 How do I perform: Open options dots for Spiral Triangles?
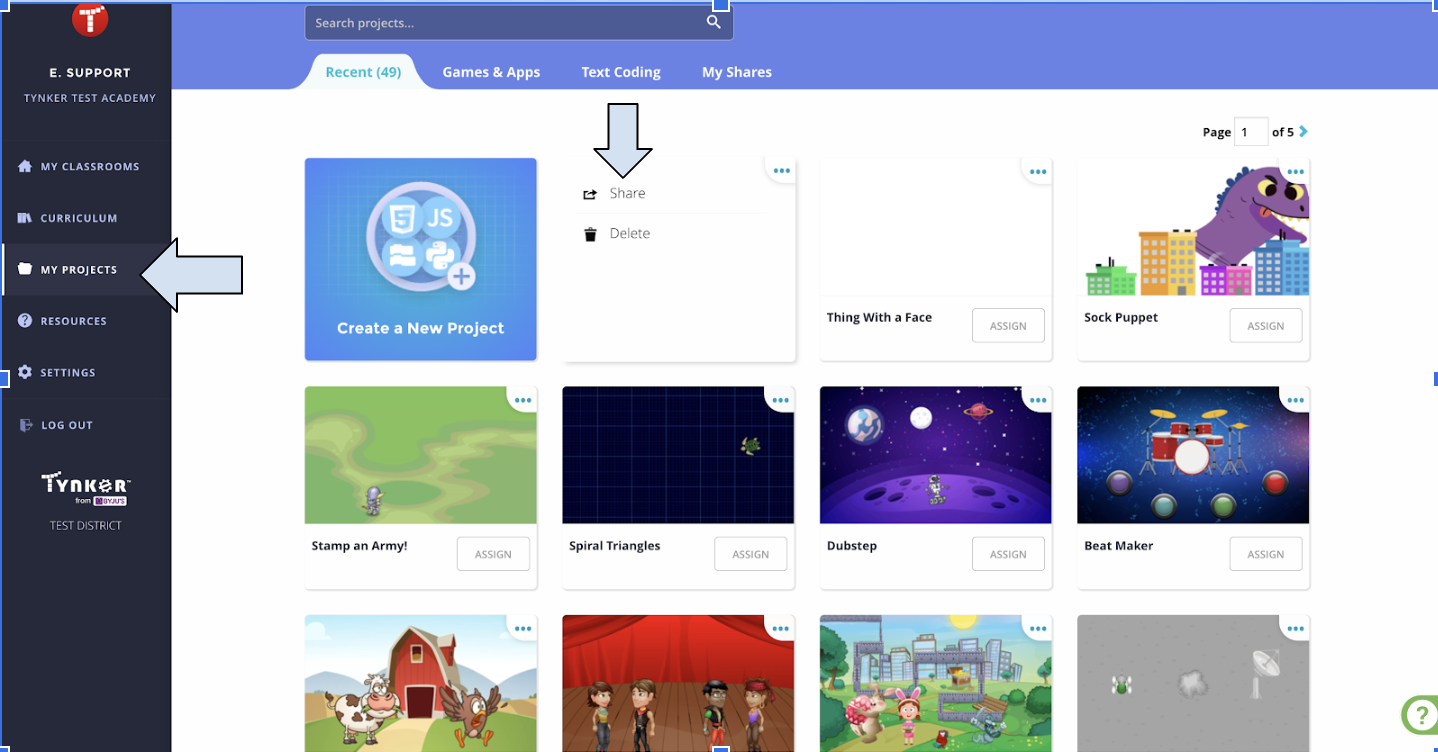coord(781,400)
